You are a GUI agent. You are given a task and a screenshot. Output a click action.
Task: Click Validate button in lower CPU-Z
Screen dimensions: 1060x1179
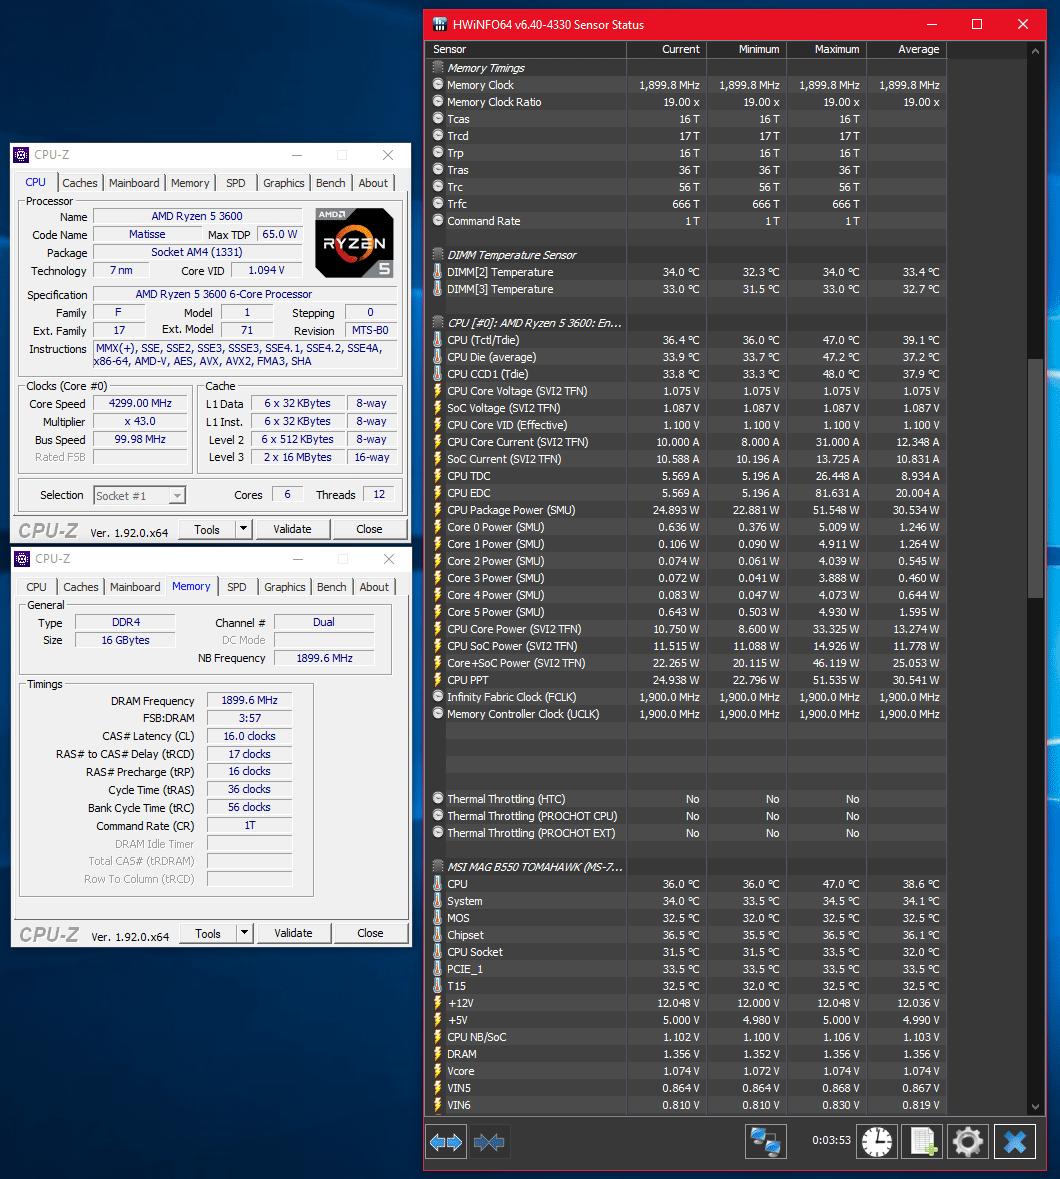(293, 933)
